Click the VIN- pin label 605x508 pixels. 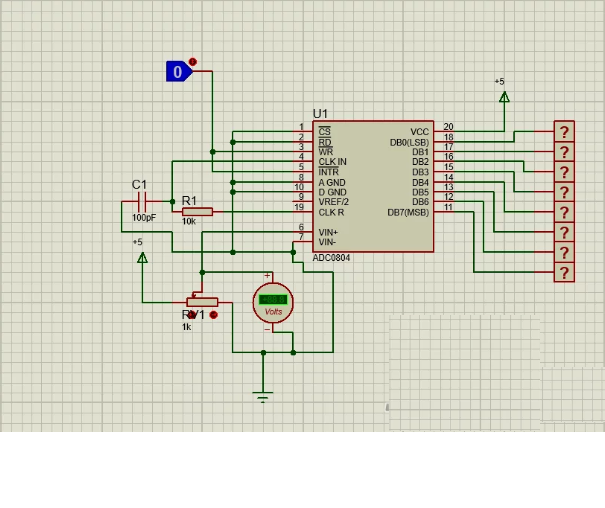pos(327,242)
